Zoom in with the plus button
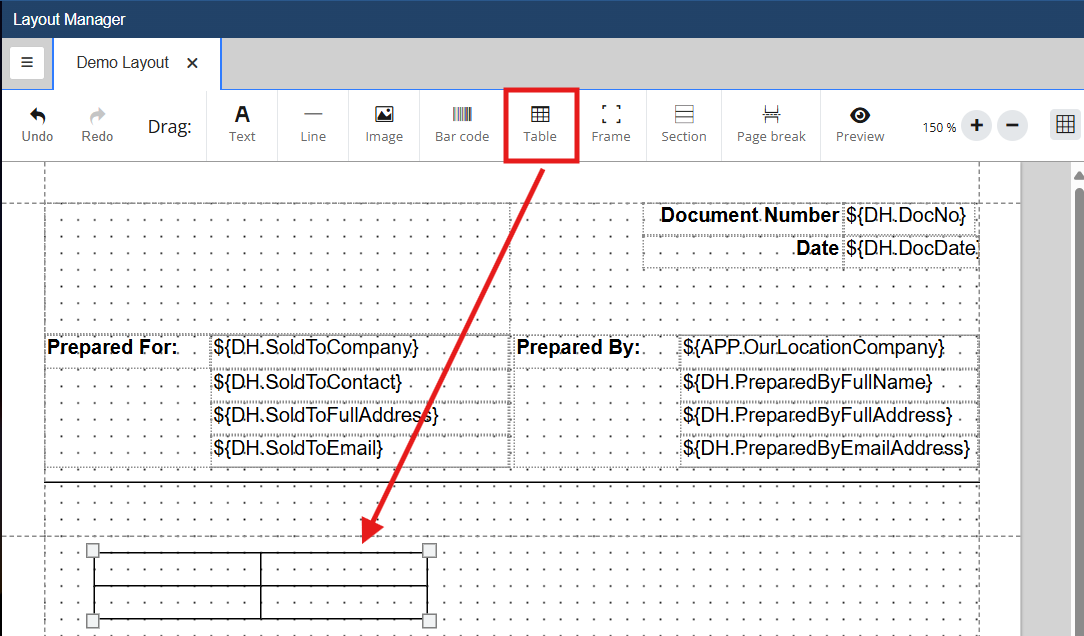This screenshot has width=1084, height=636. (x=977, y=126)
